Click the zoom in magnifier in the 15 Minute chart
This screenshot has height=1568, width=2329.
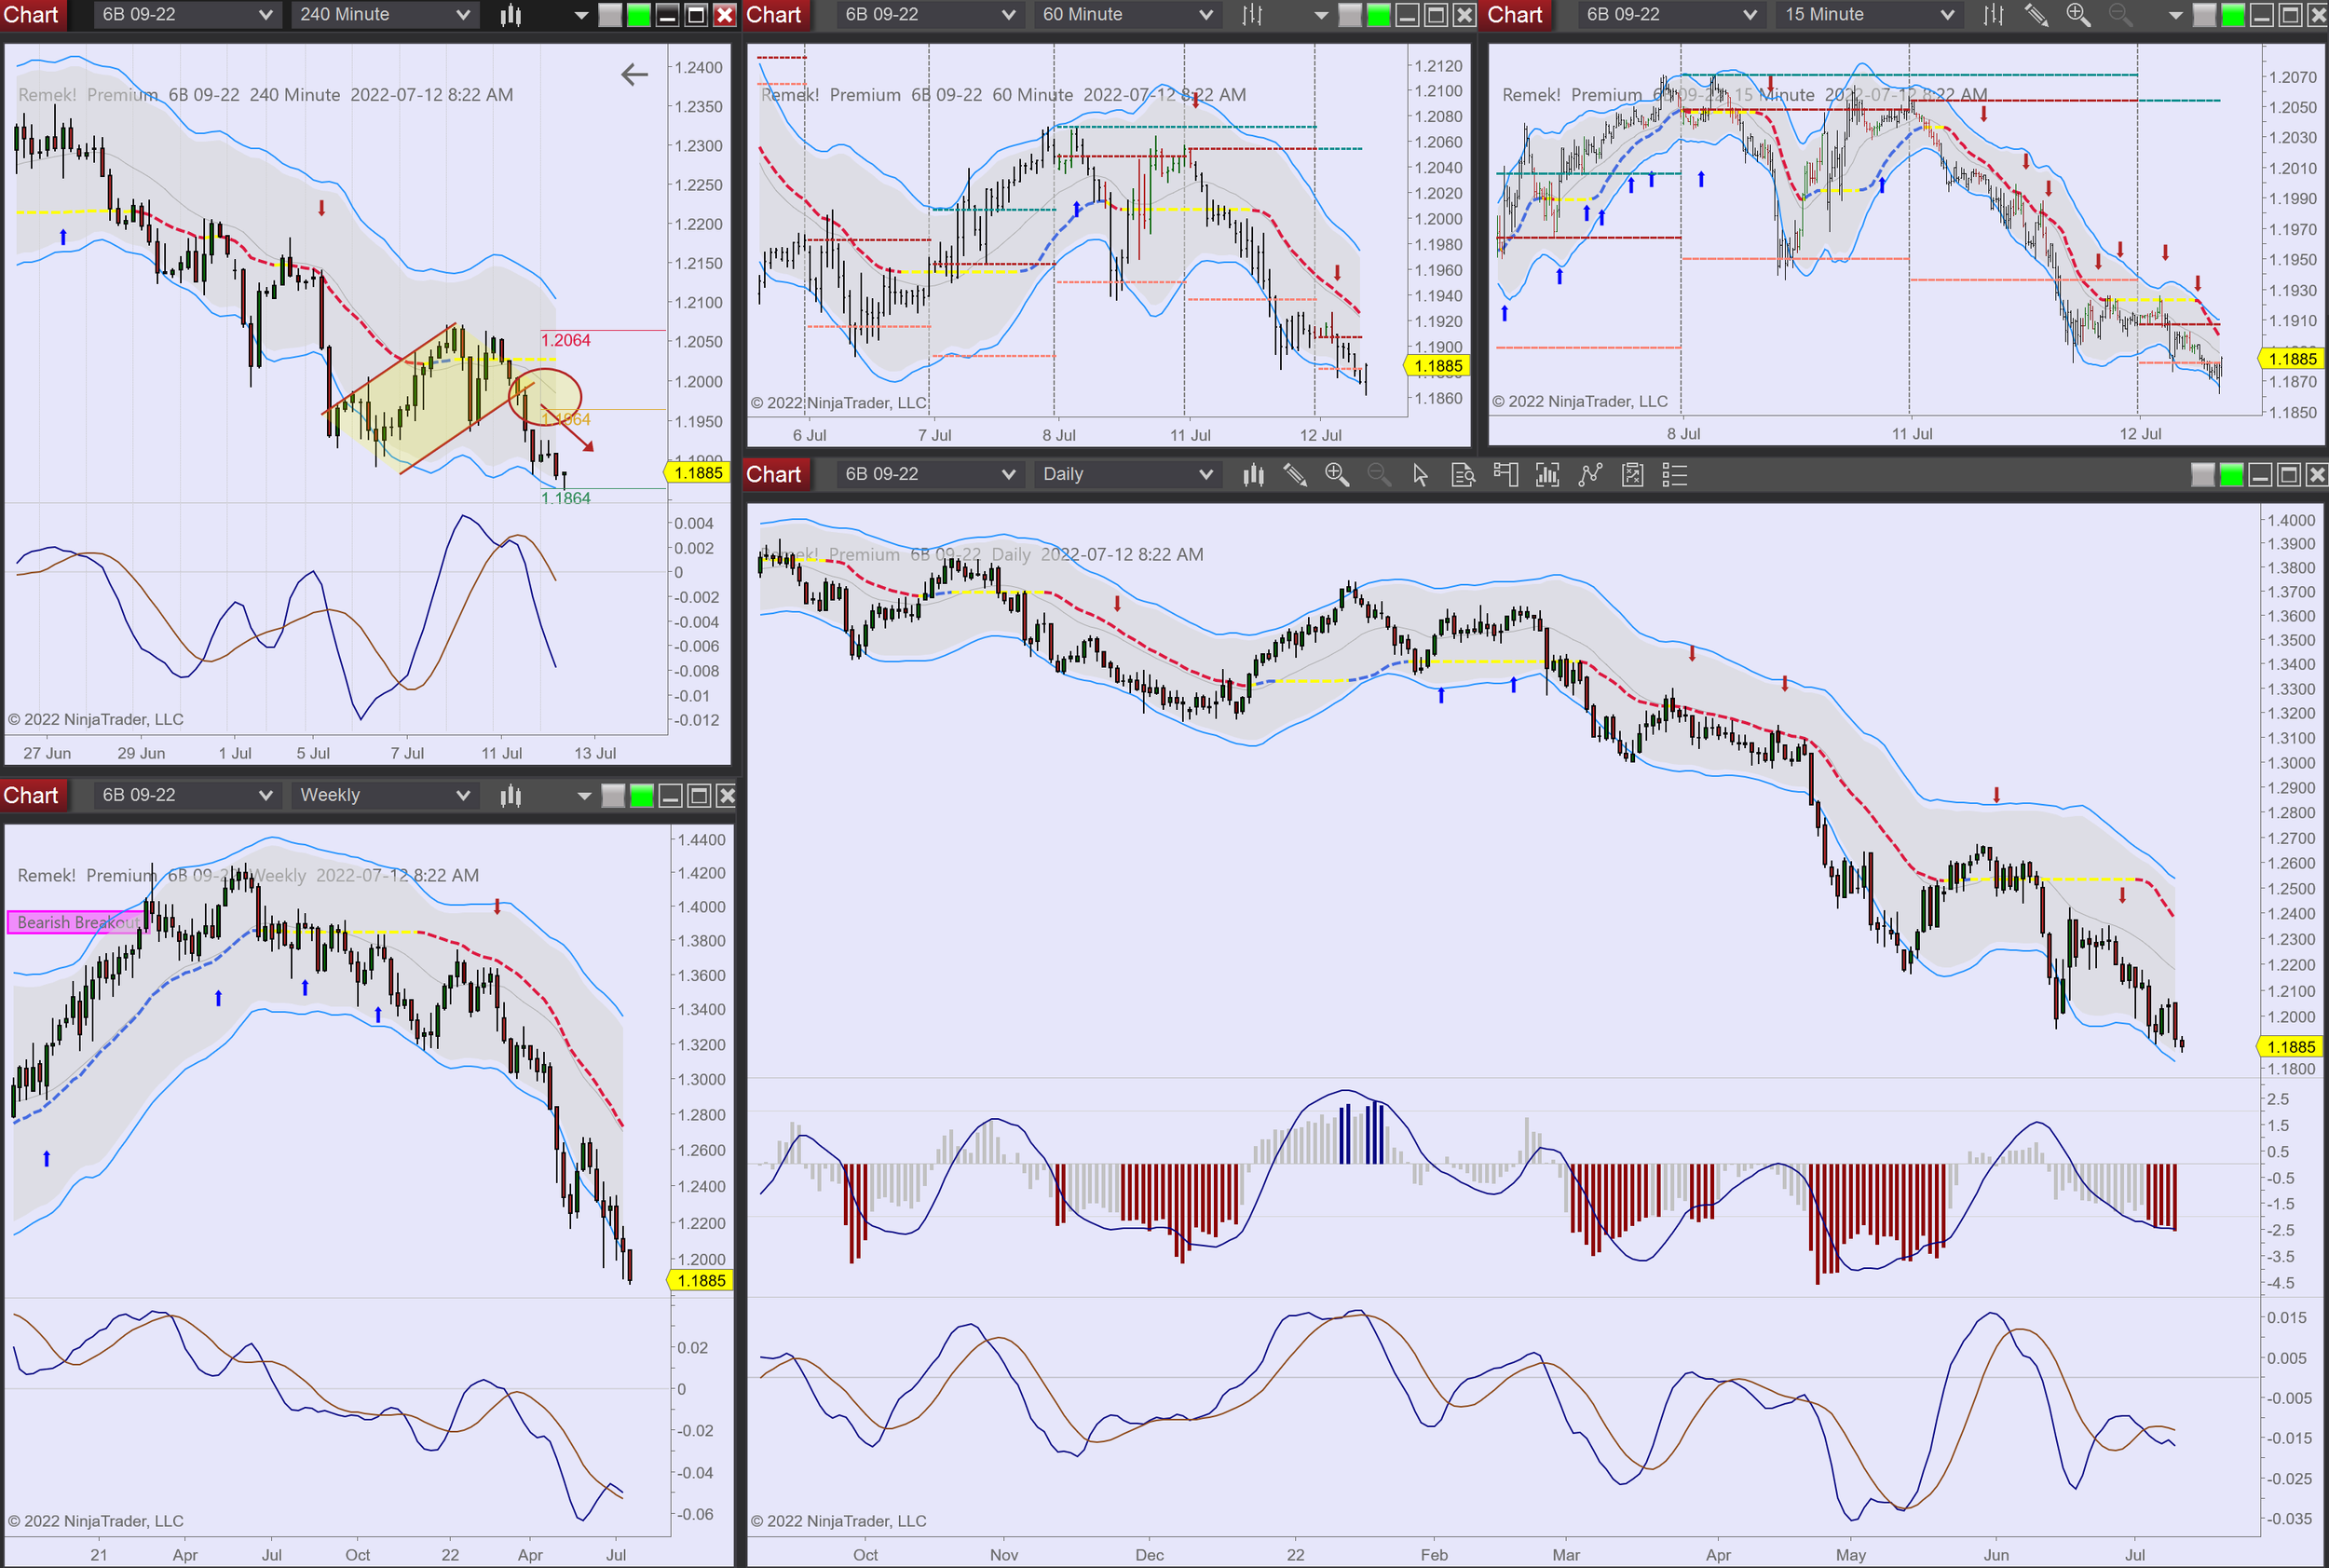(x=2078, y=15)
